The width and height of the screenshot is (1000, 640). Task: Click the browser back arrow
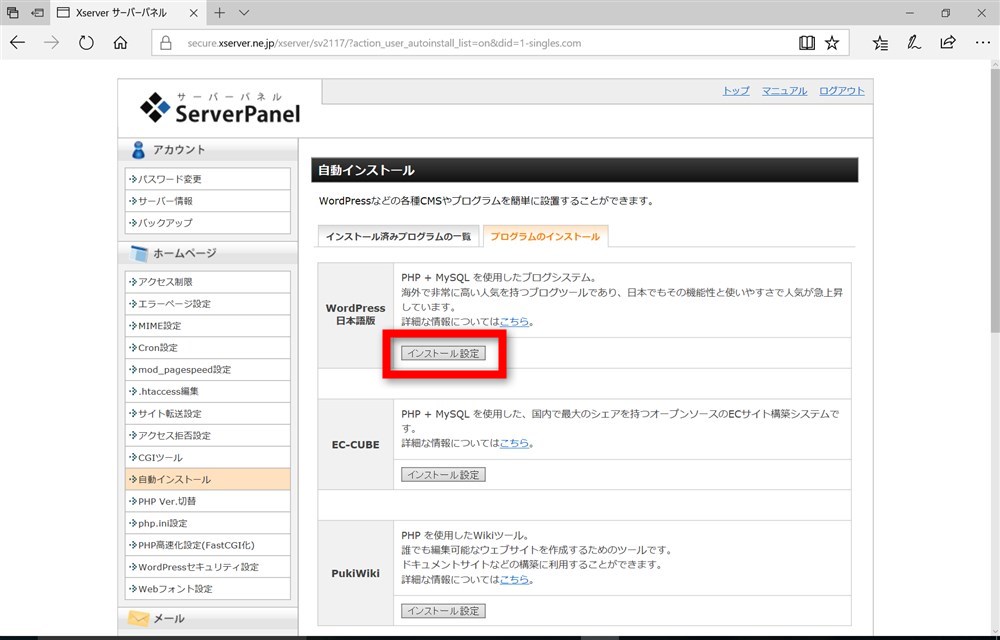pos(18,43)
